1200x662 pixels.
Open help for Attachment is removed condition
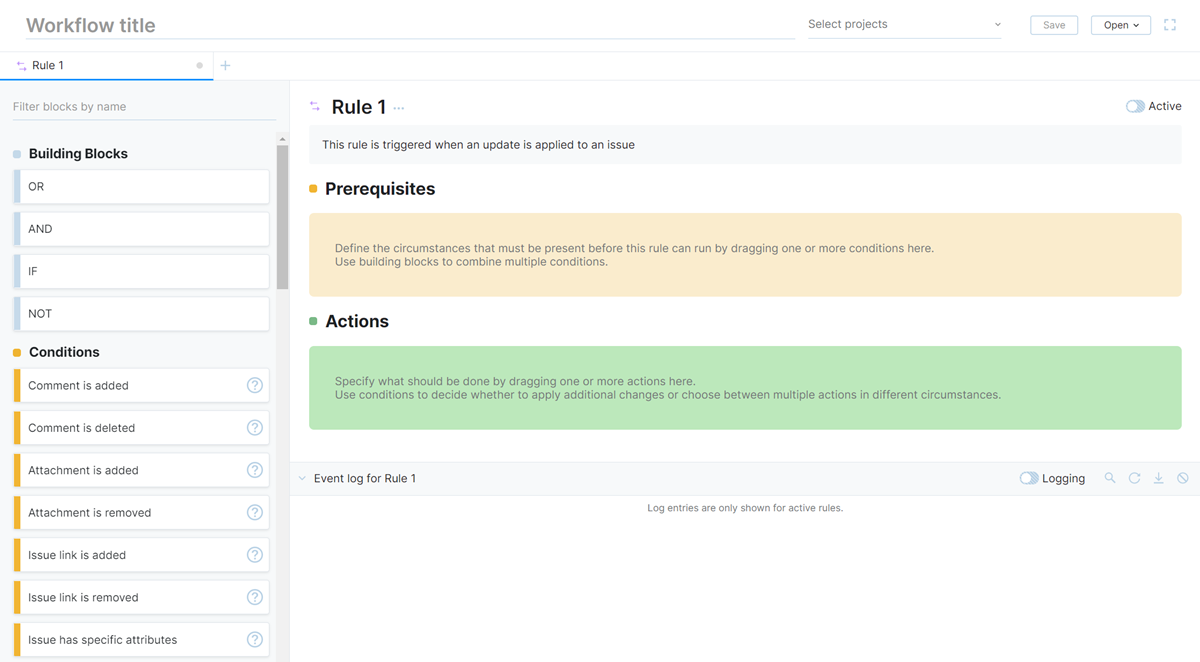tap(254, 512)
